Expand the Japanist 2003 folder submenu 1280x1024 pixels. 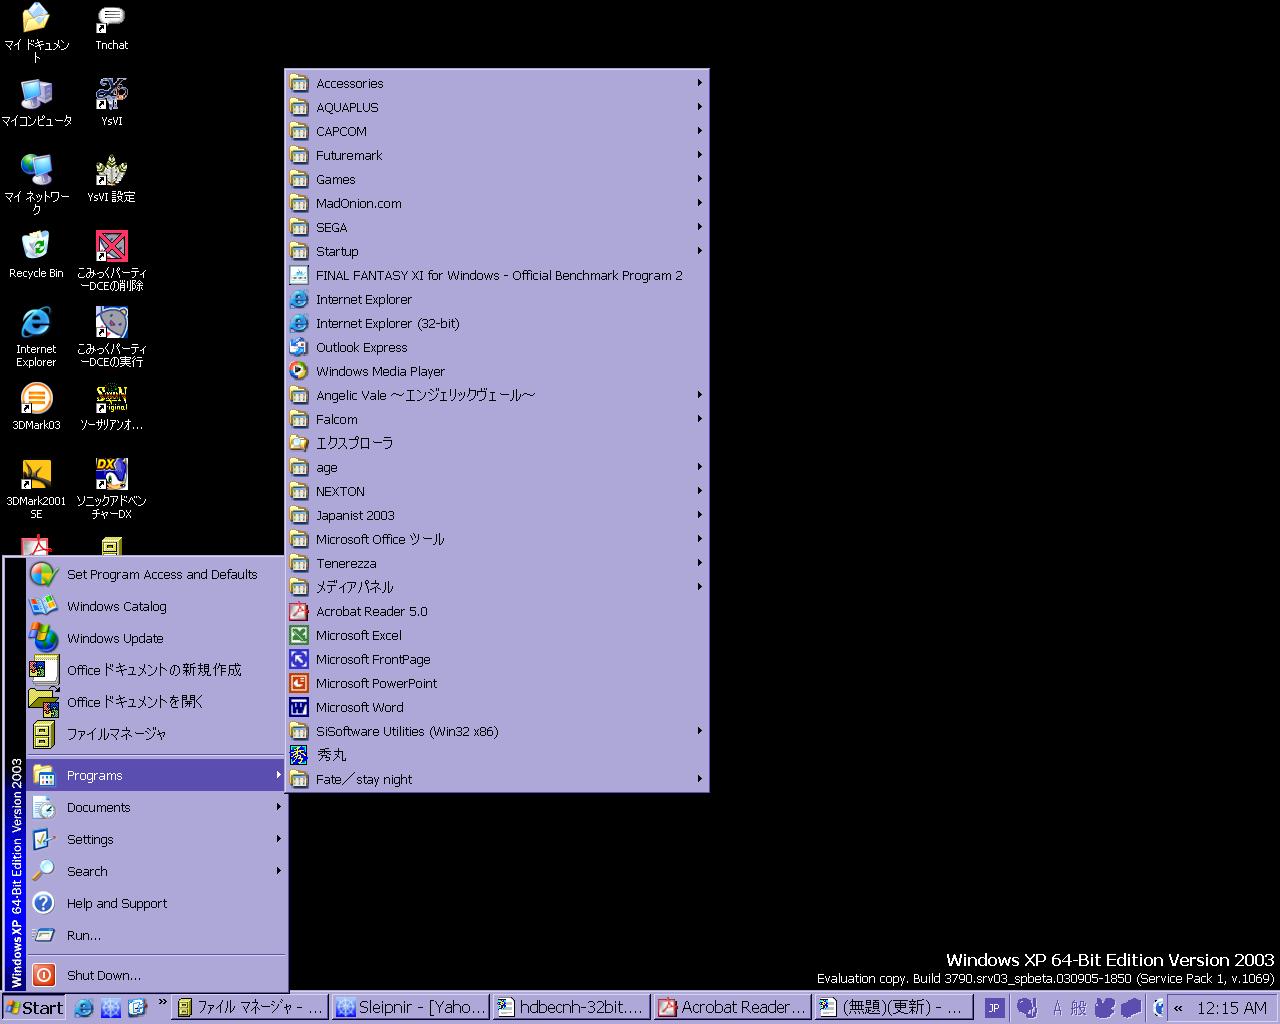(497, 515)
